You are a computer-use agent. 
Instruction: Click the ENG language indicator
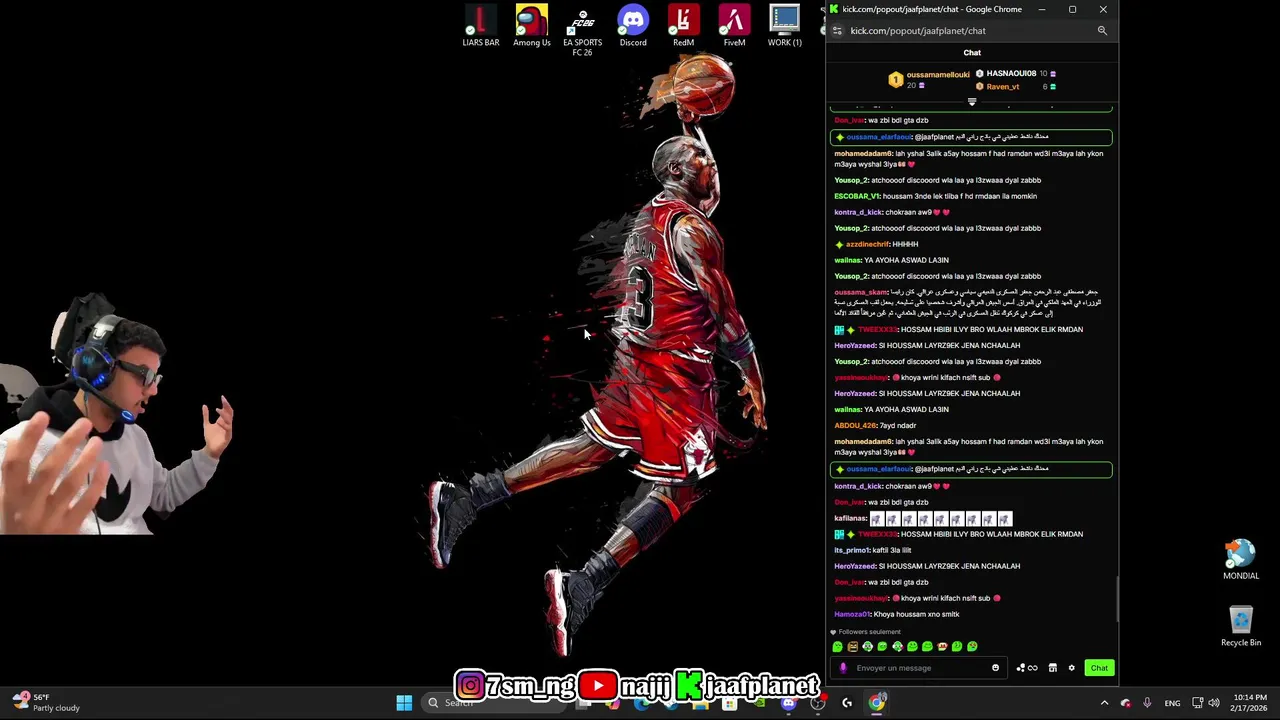1172,703
